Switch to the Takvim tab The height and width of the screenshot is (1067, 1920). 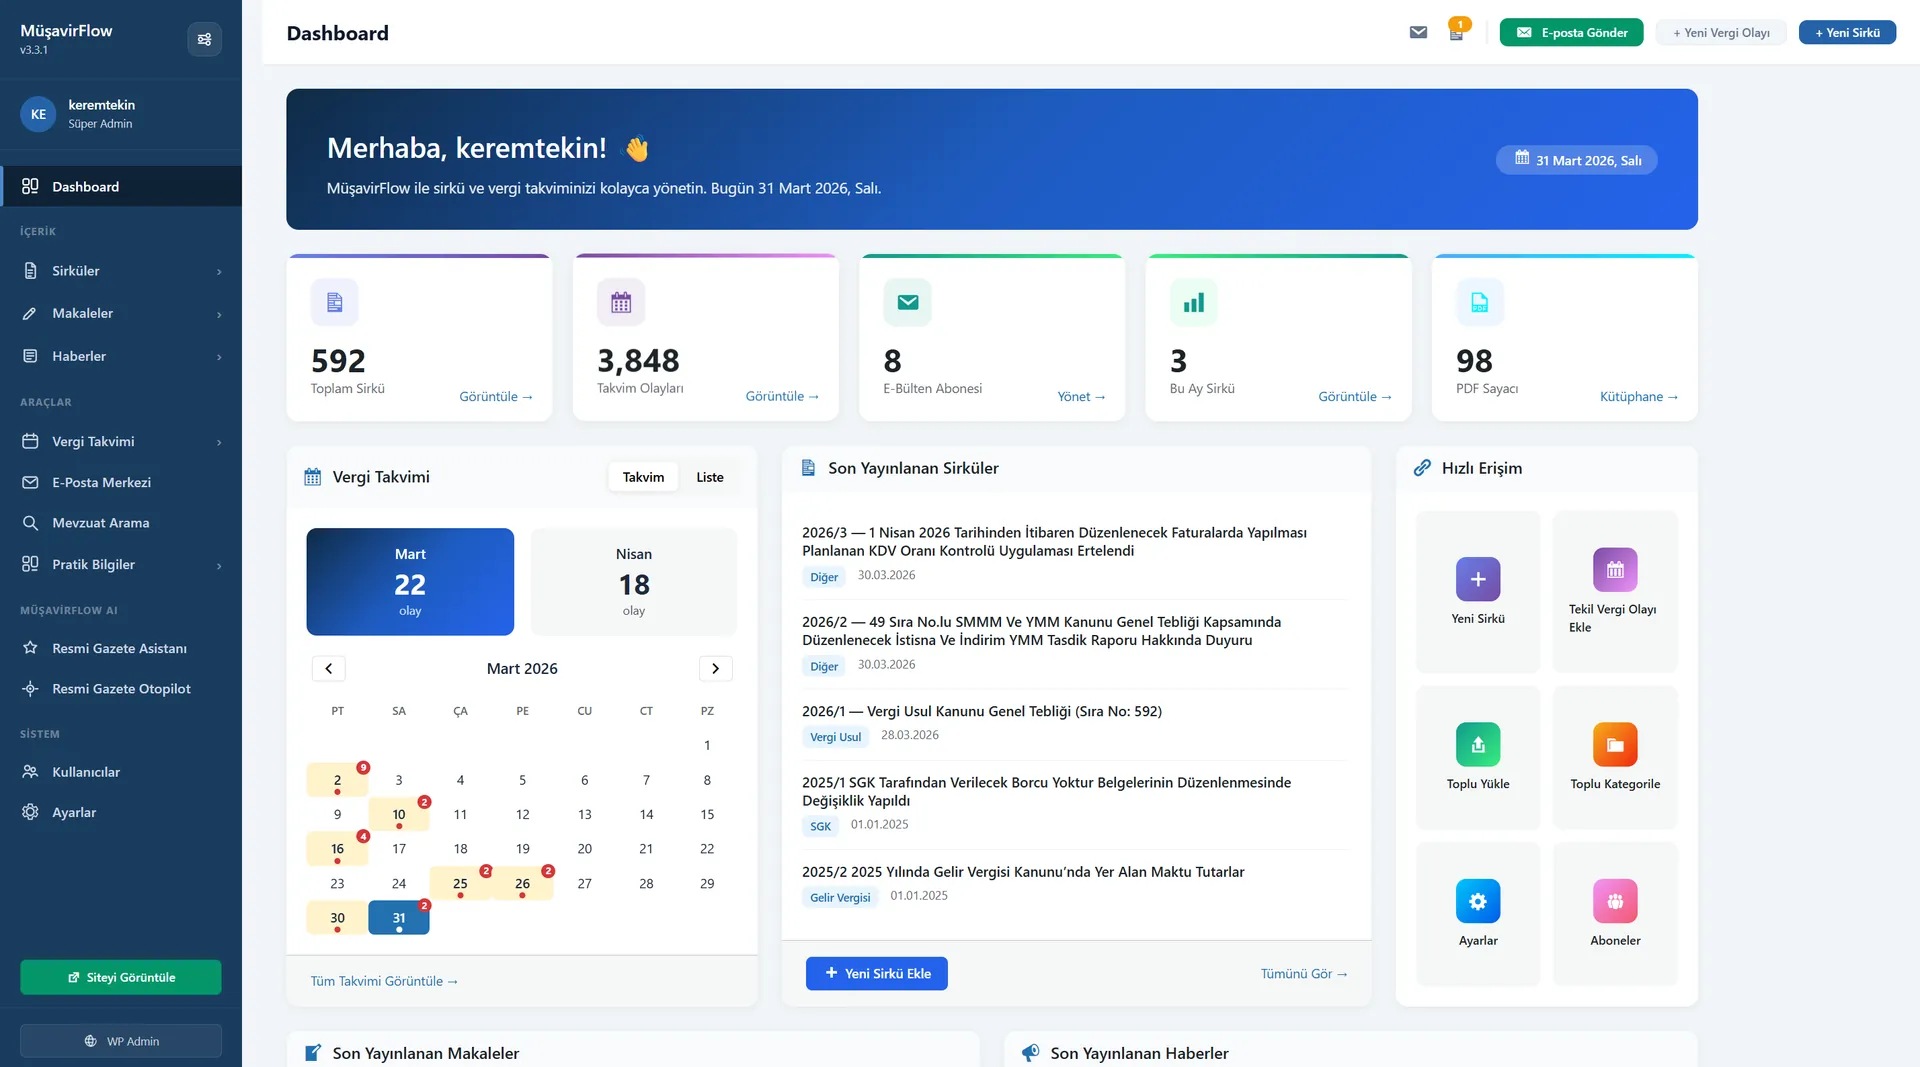click(x=643, y=477)
